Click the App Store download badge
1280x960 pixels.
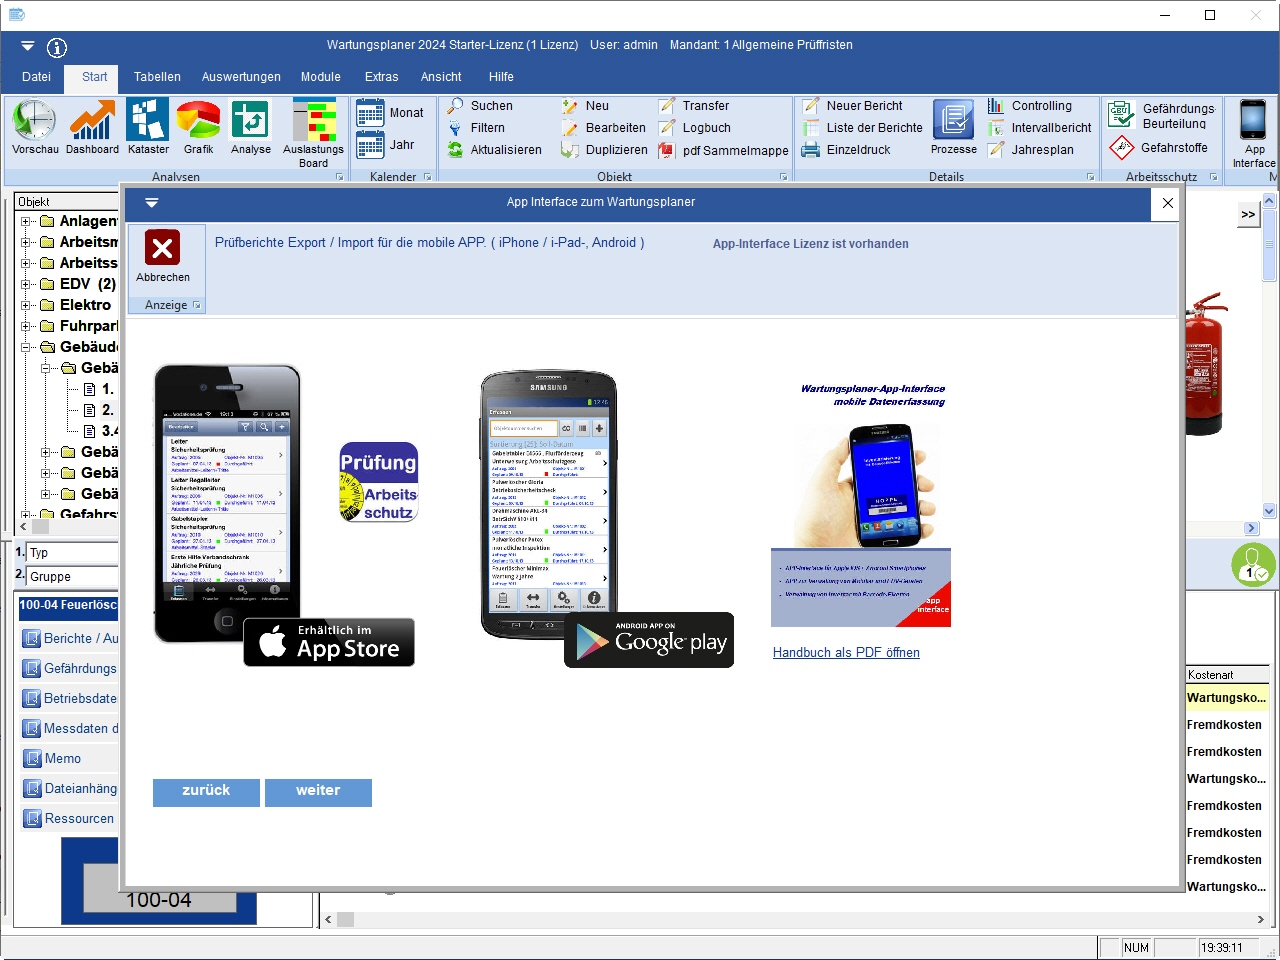[x=329, y=642]
